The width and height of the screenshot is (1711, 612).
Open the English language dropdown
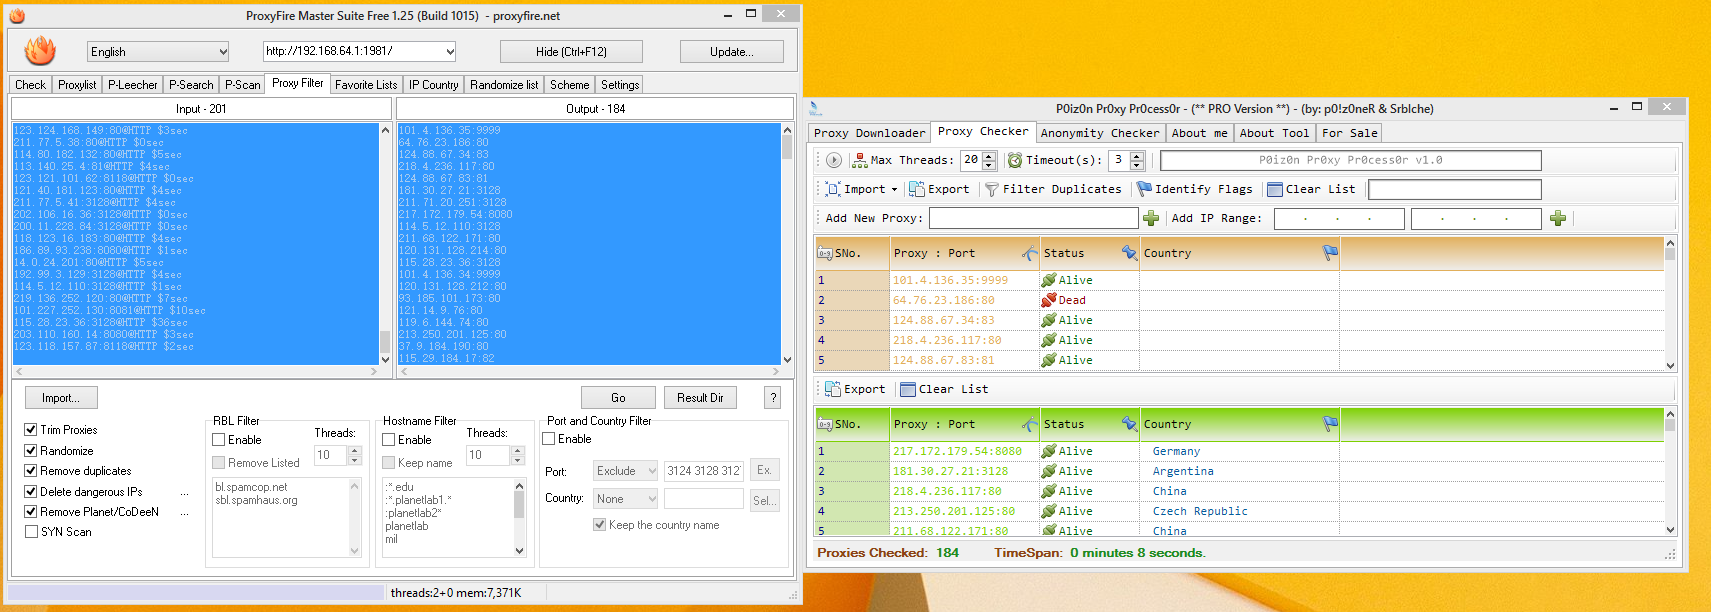click(223, 52)
